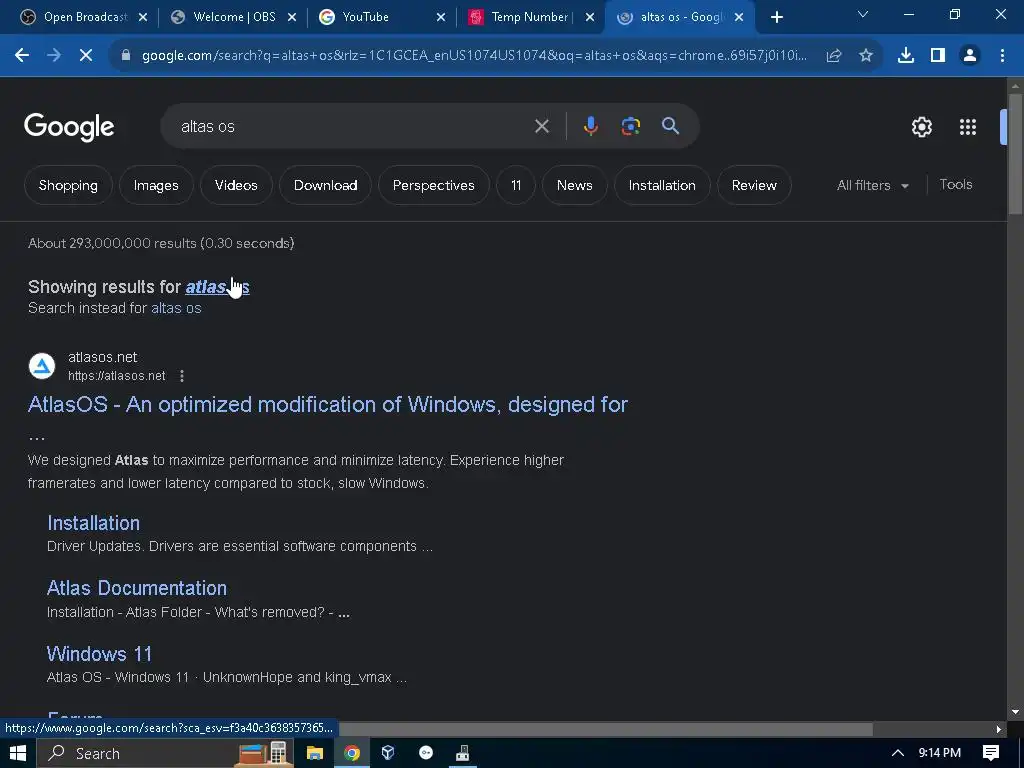Go back using the browser back arrow

tap(22, 56)
